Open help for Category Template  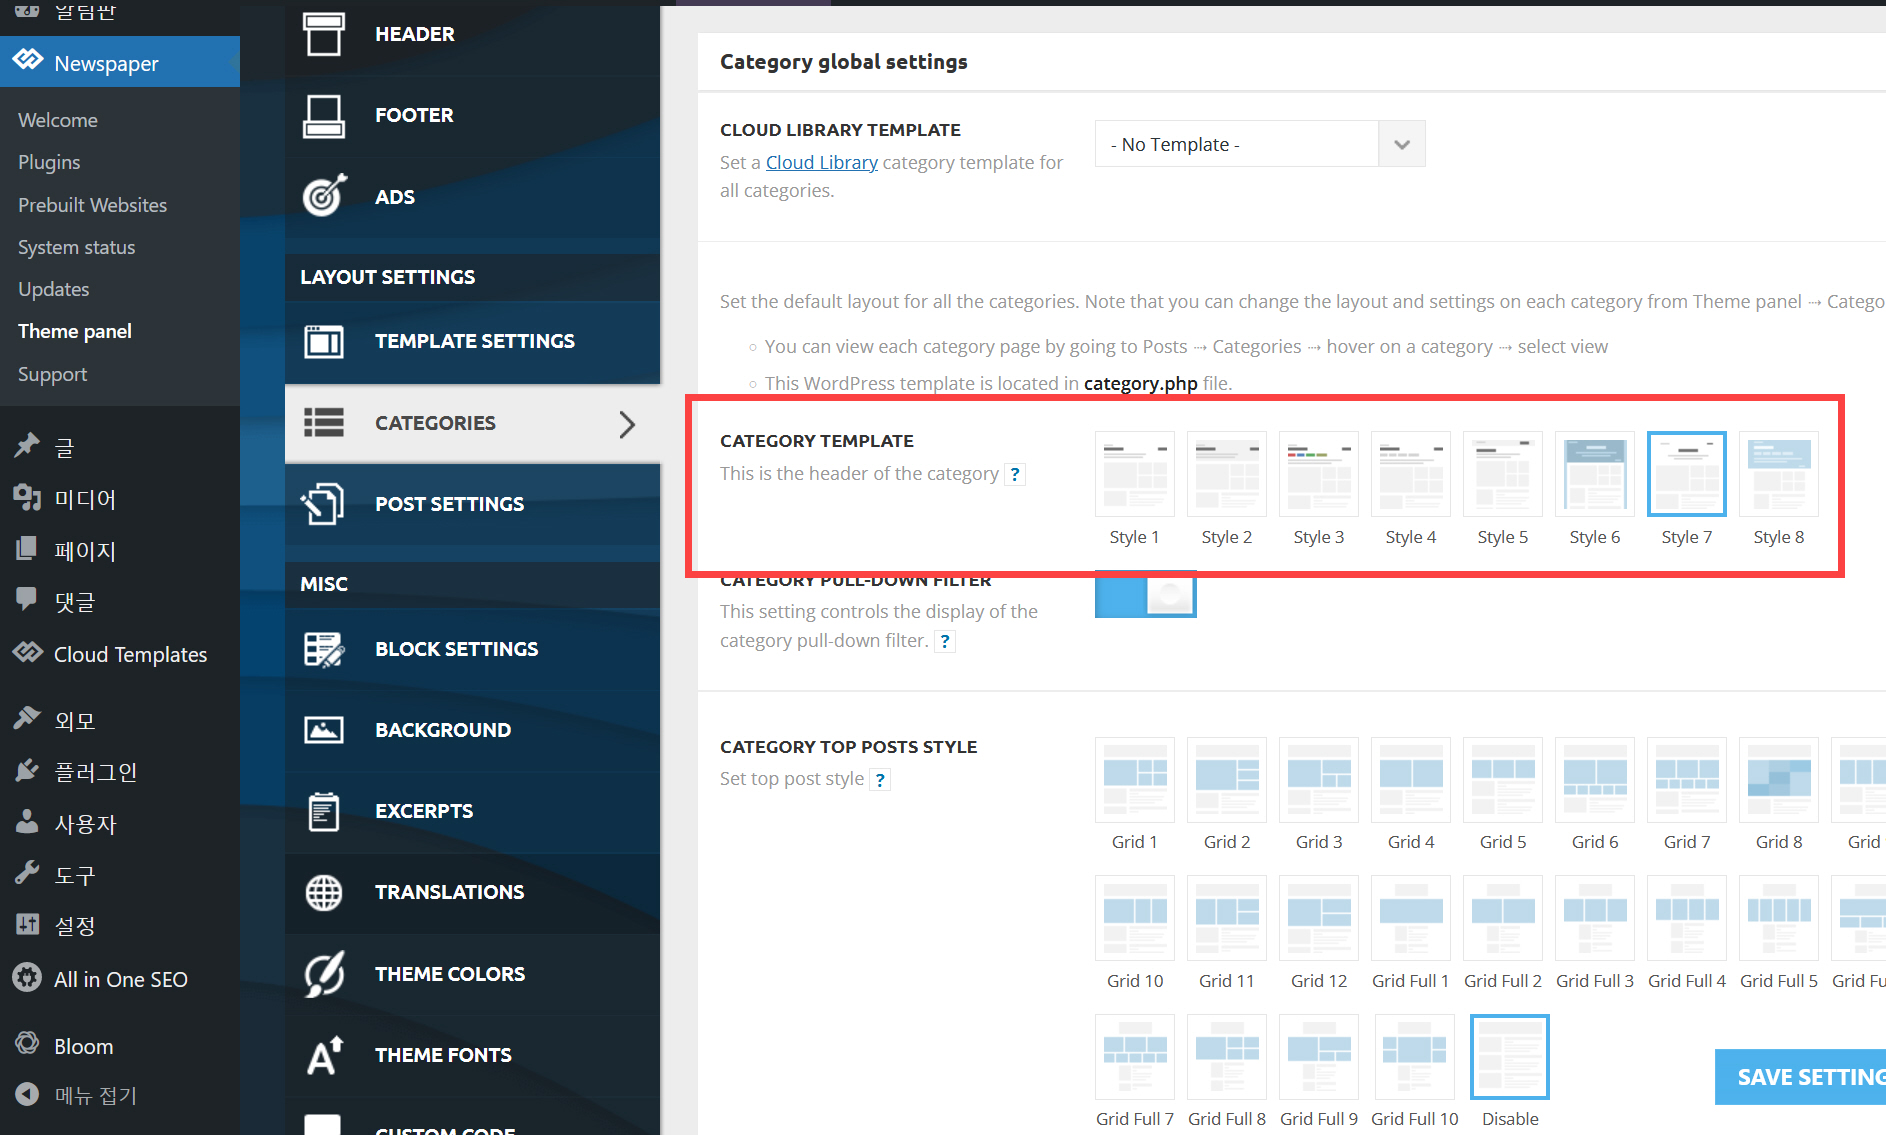[x=1015, y=474]
